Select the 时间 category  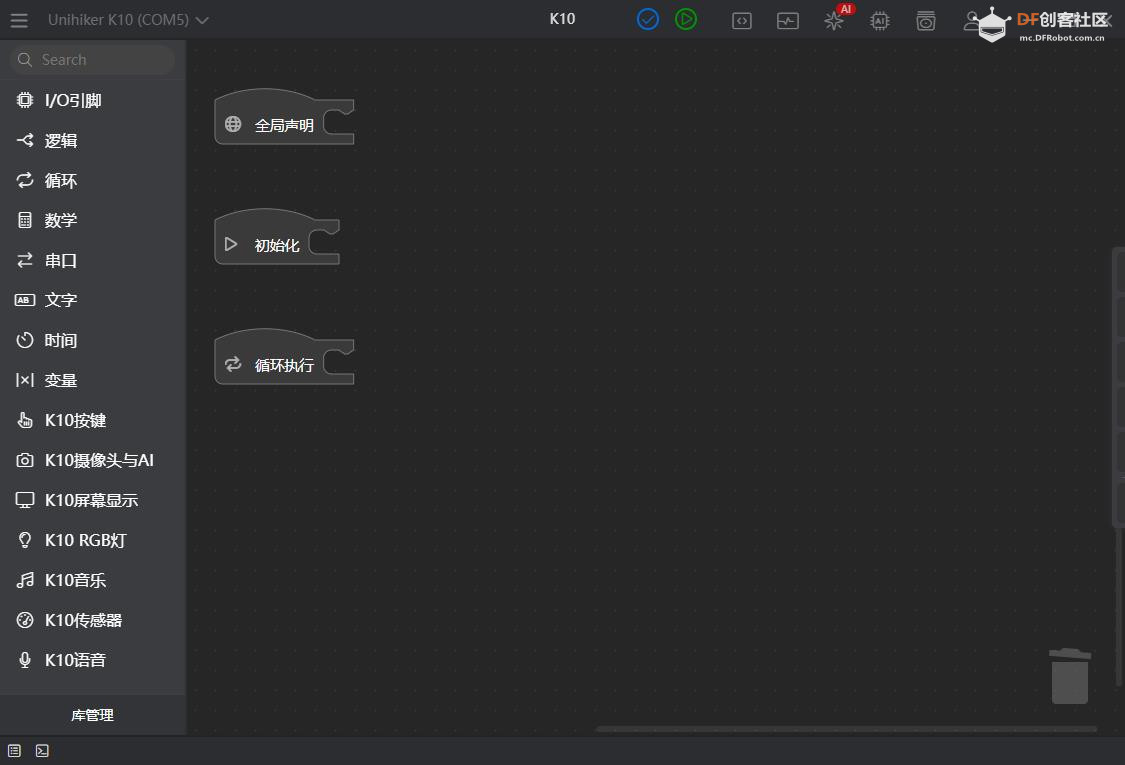93,340
